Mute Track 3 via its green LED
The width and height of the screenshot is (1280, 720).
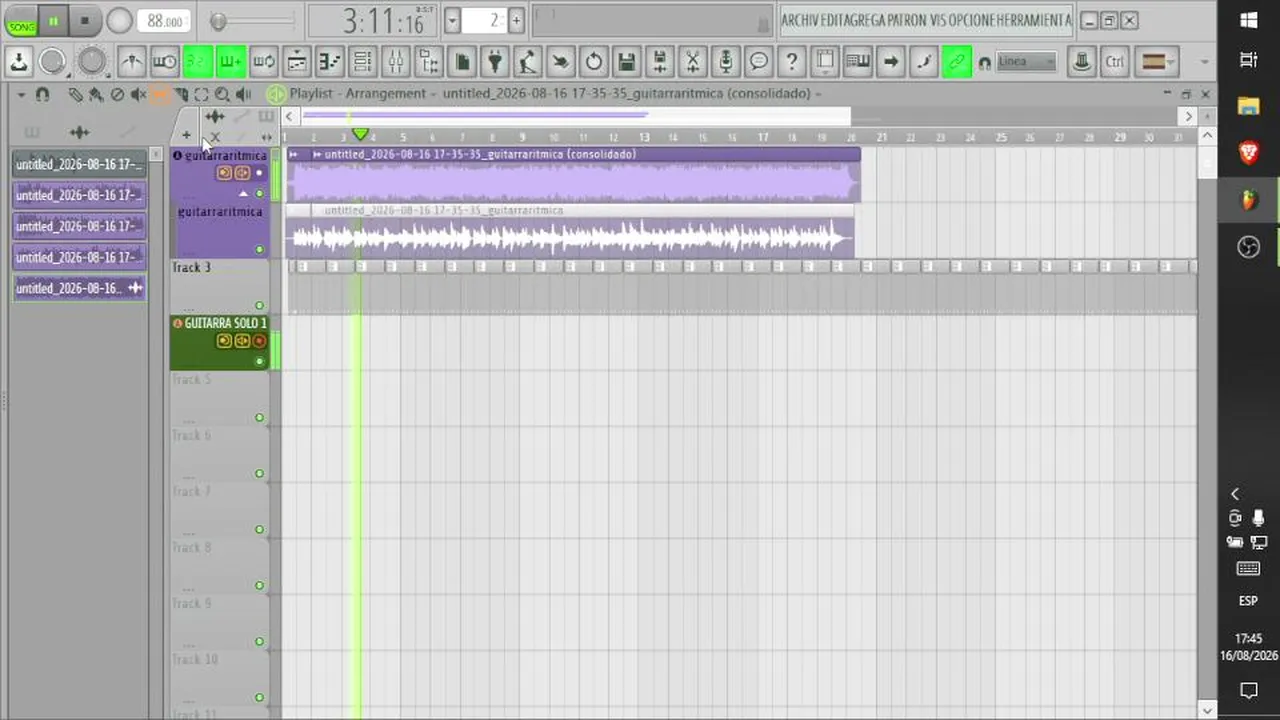click(x=260, y=306)
